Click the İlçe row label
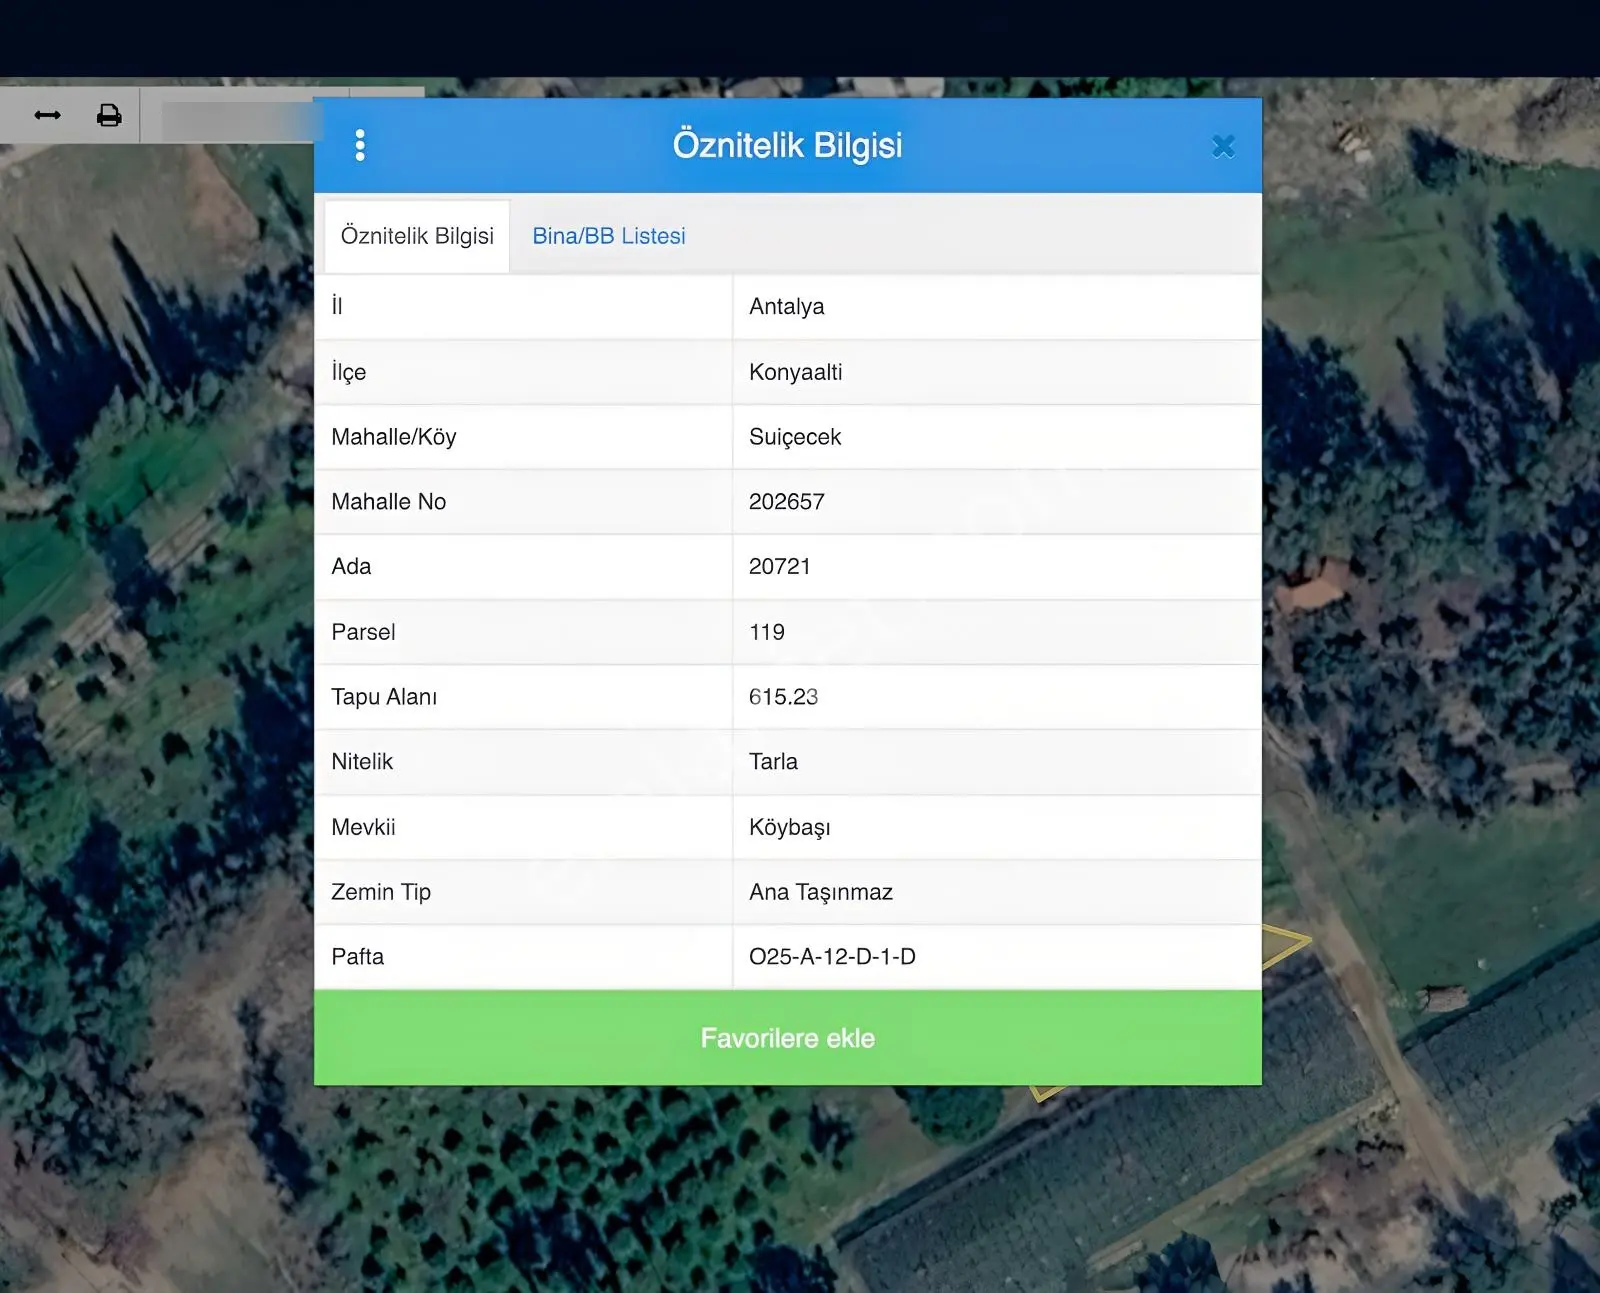Viewport: 1600px width, 1293px height. pyautogui.click(x=349, y=372)
